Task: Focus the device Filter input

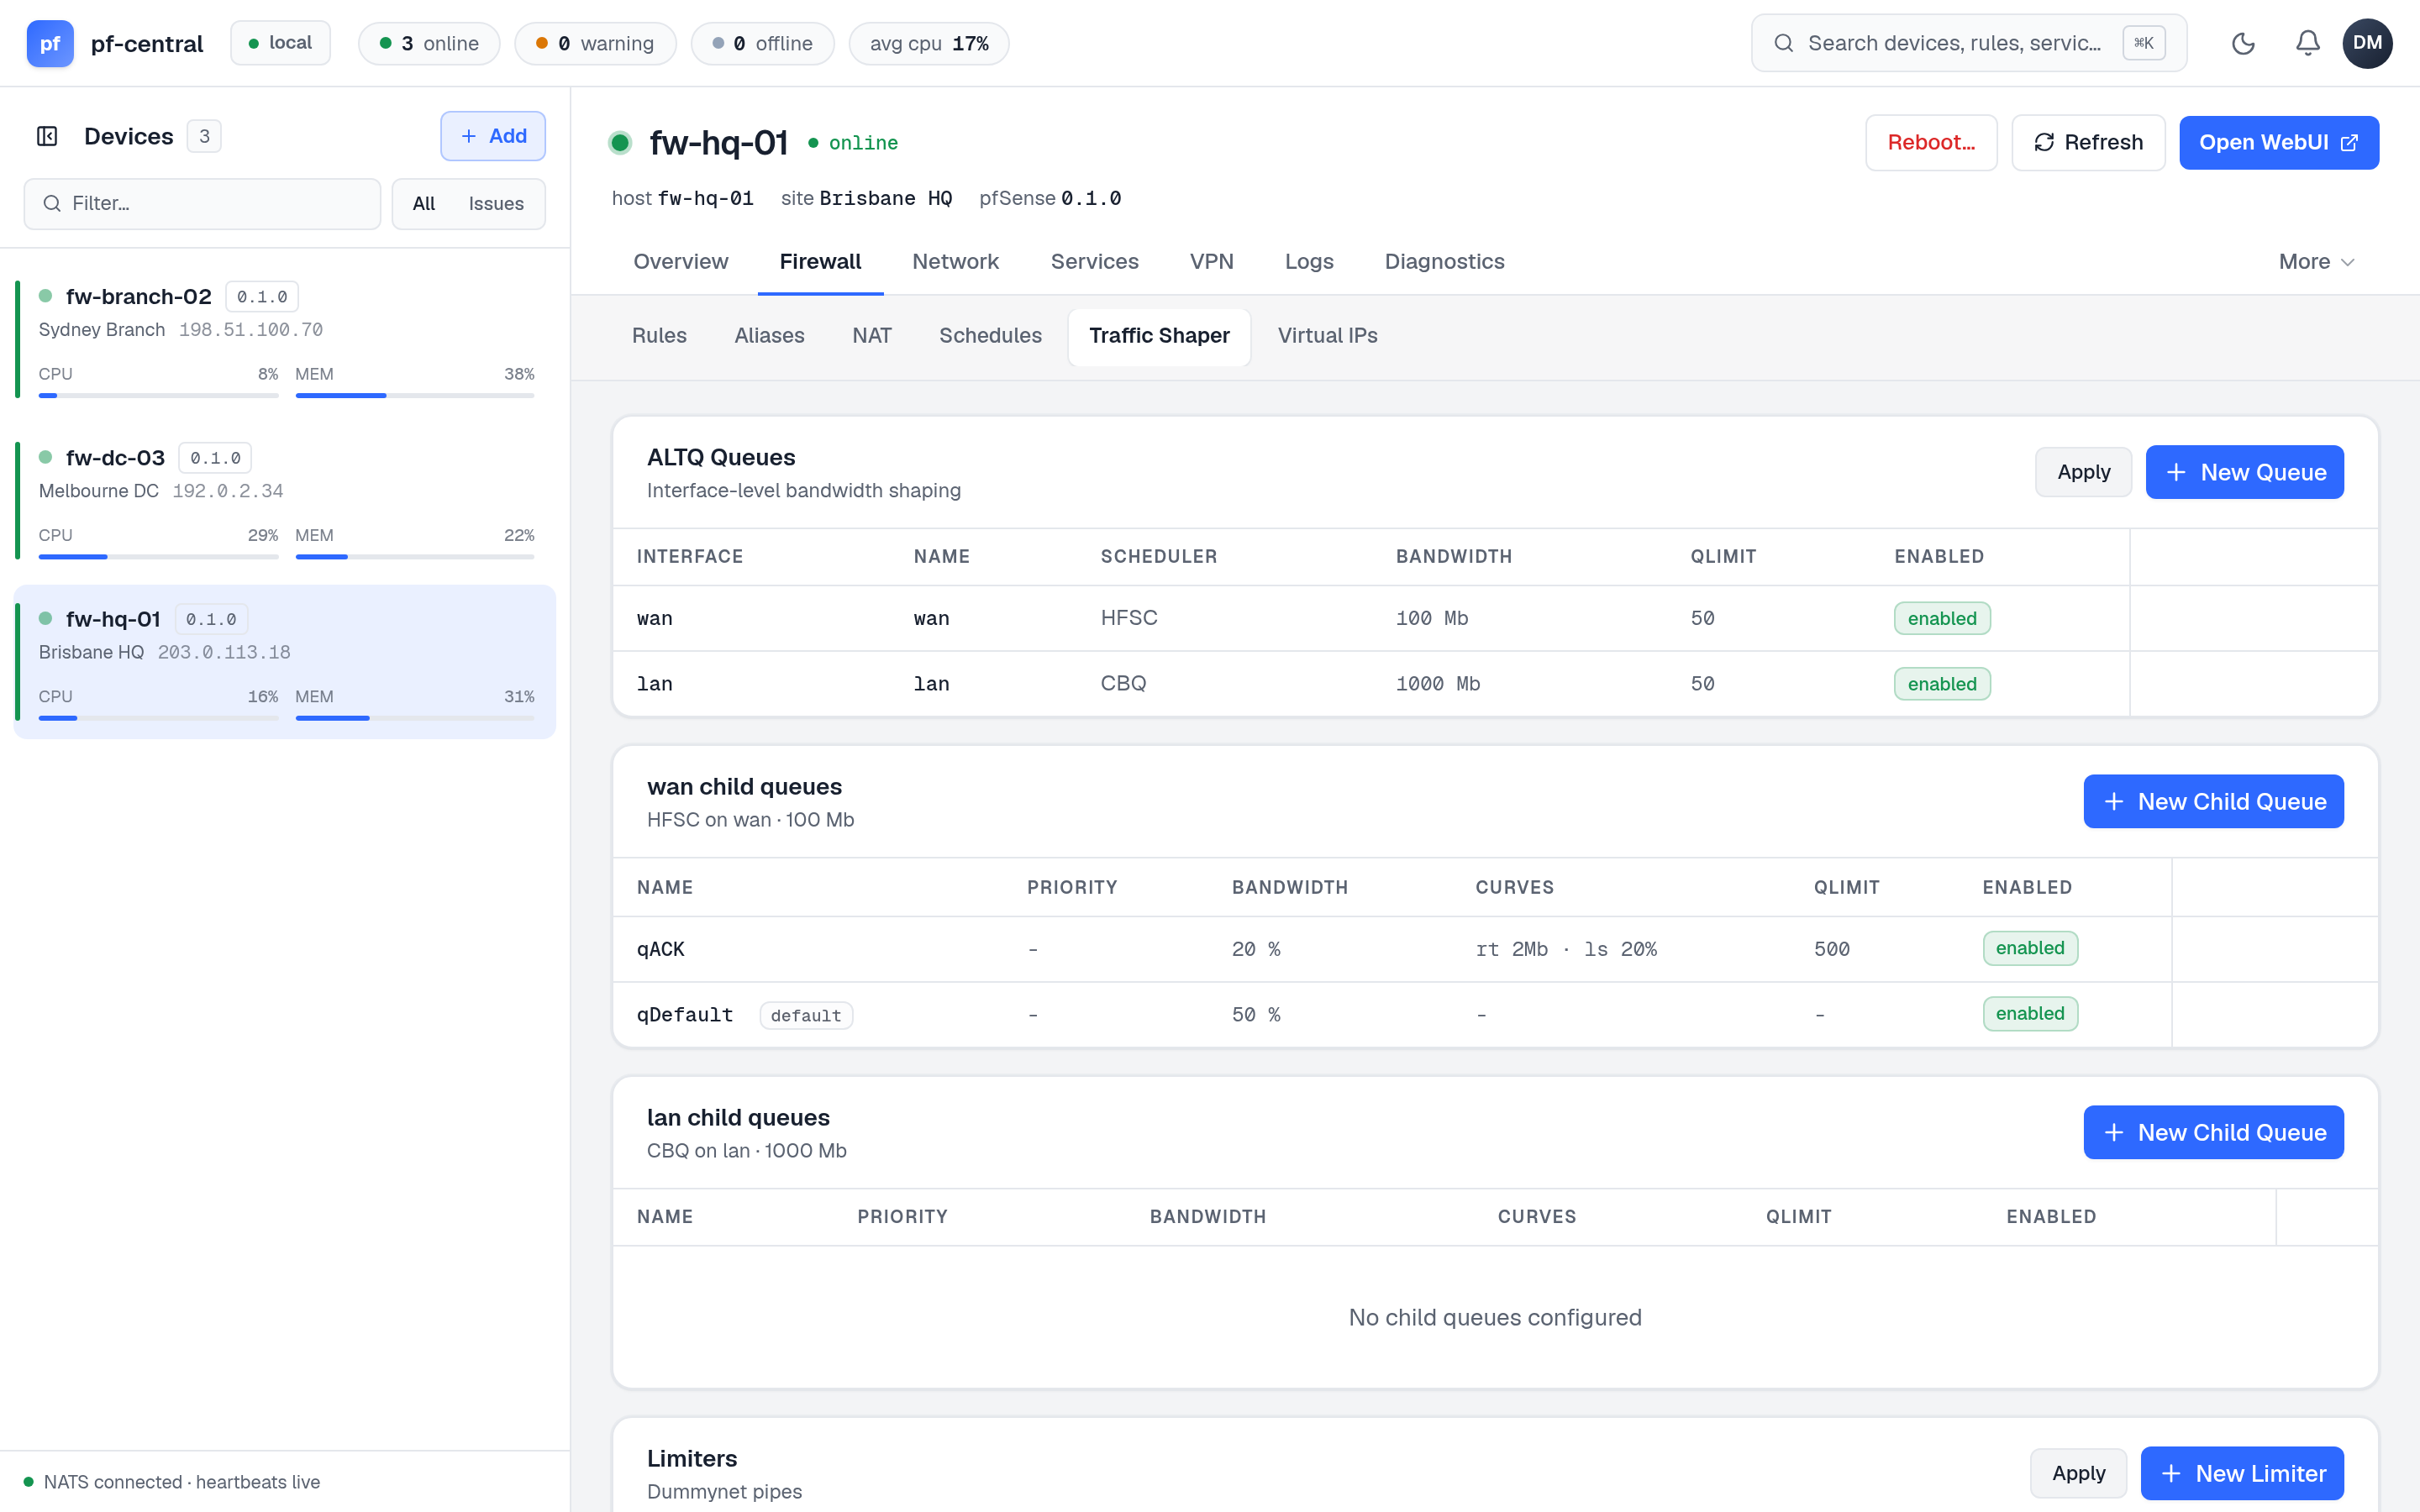Action: coord(202,204)
